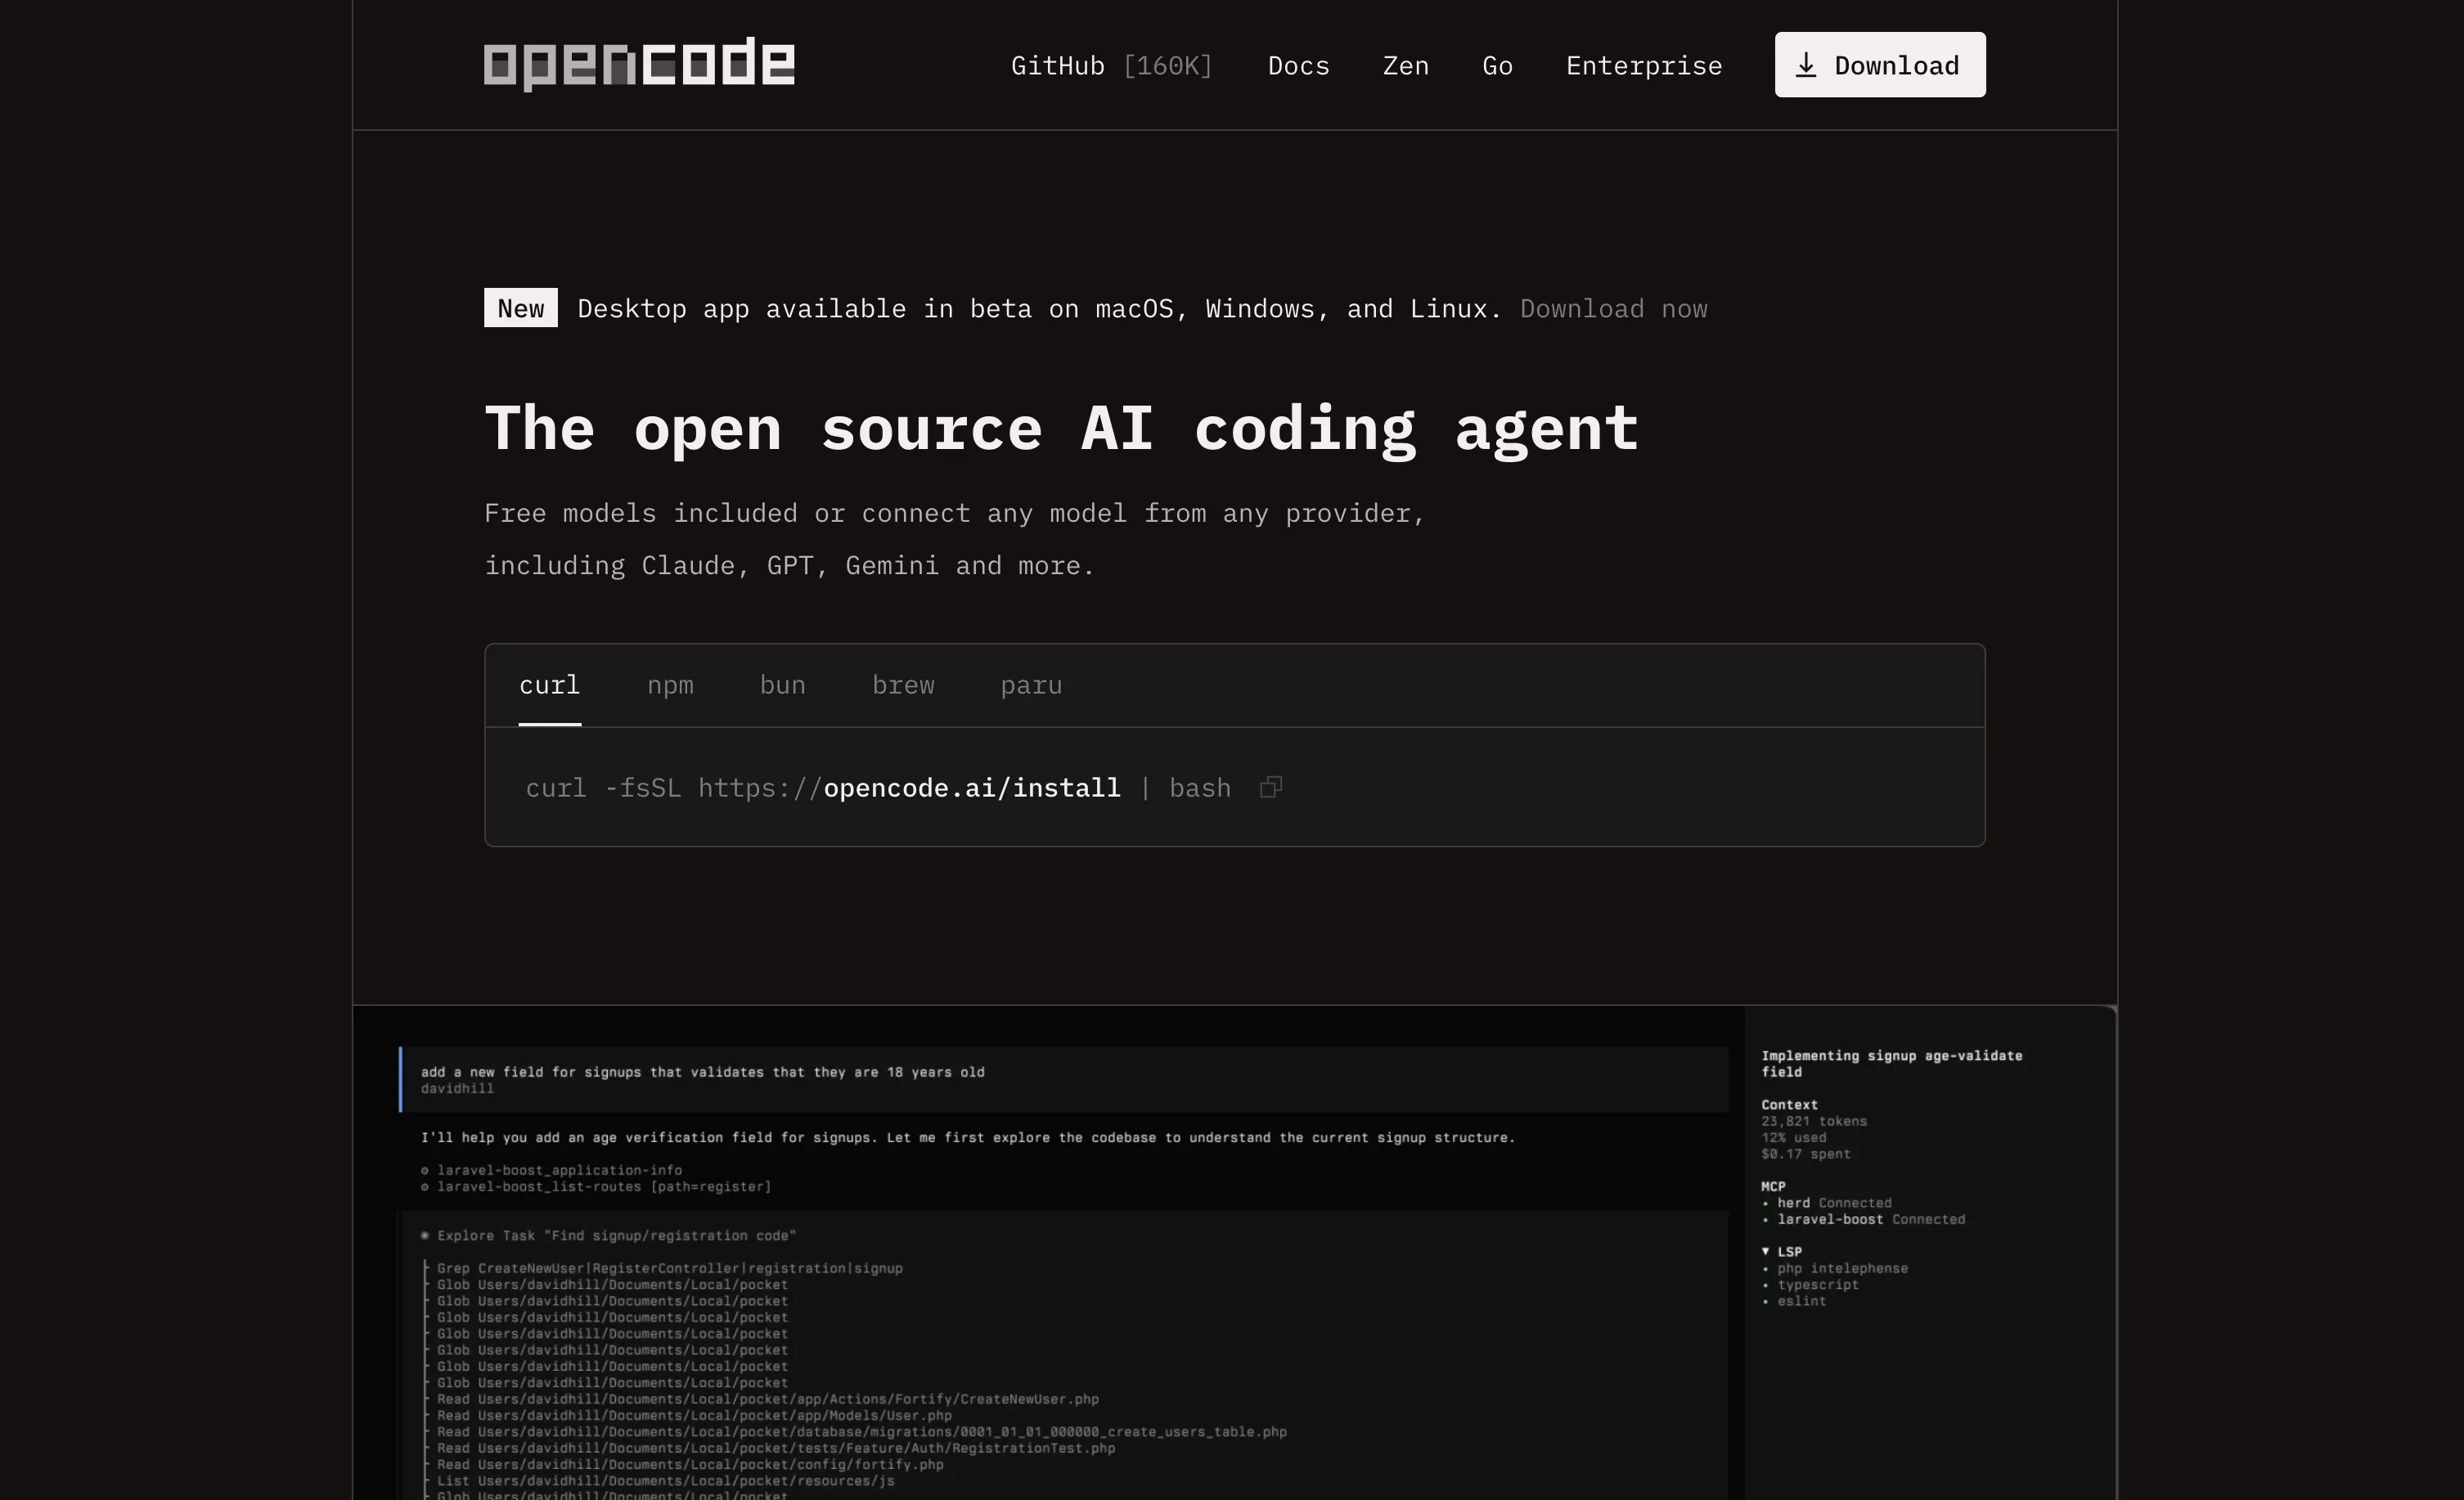Screen dimensions: 2464x1500
Task: Click '23,821 tokens' in Context
Action: 1814,1121
